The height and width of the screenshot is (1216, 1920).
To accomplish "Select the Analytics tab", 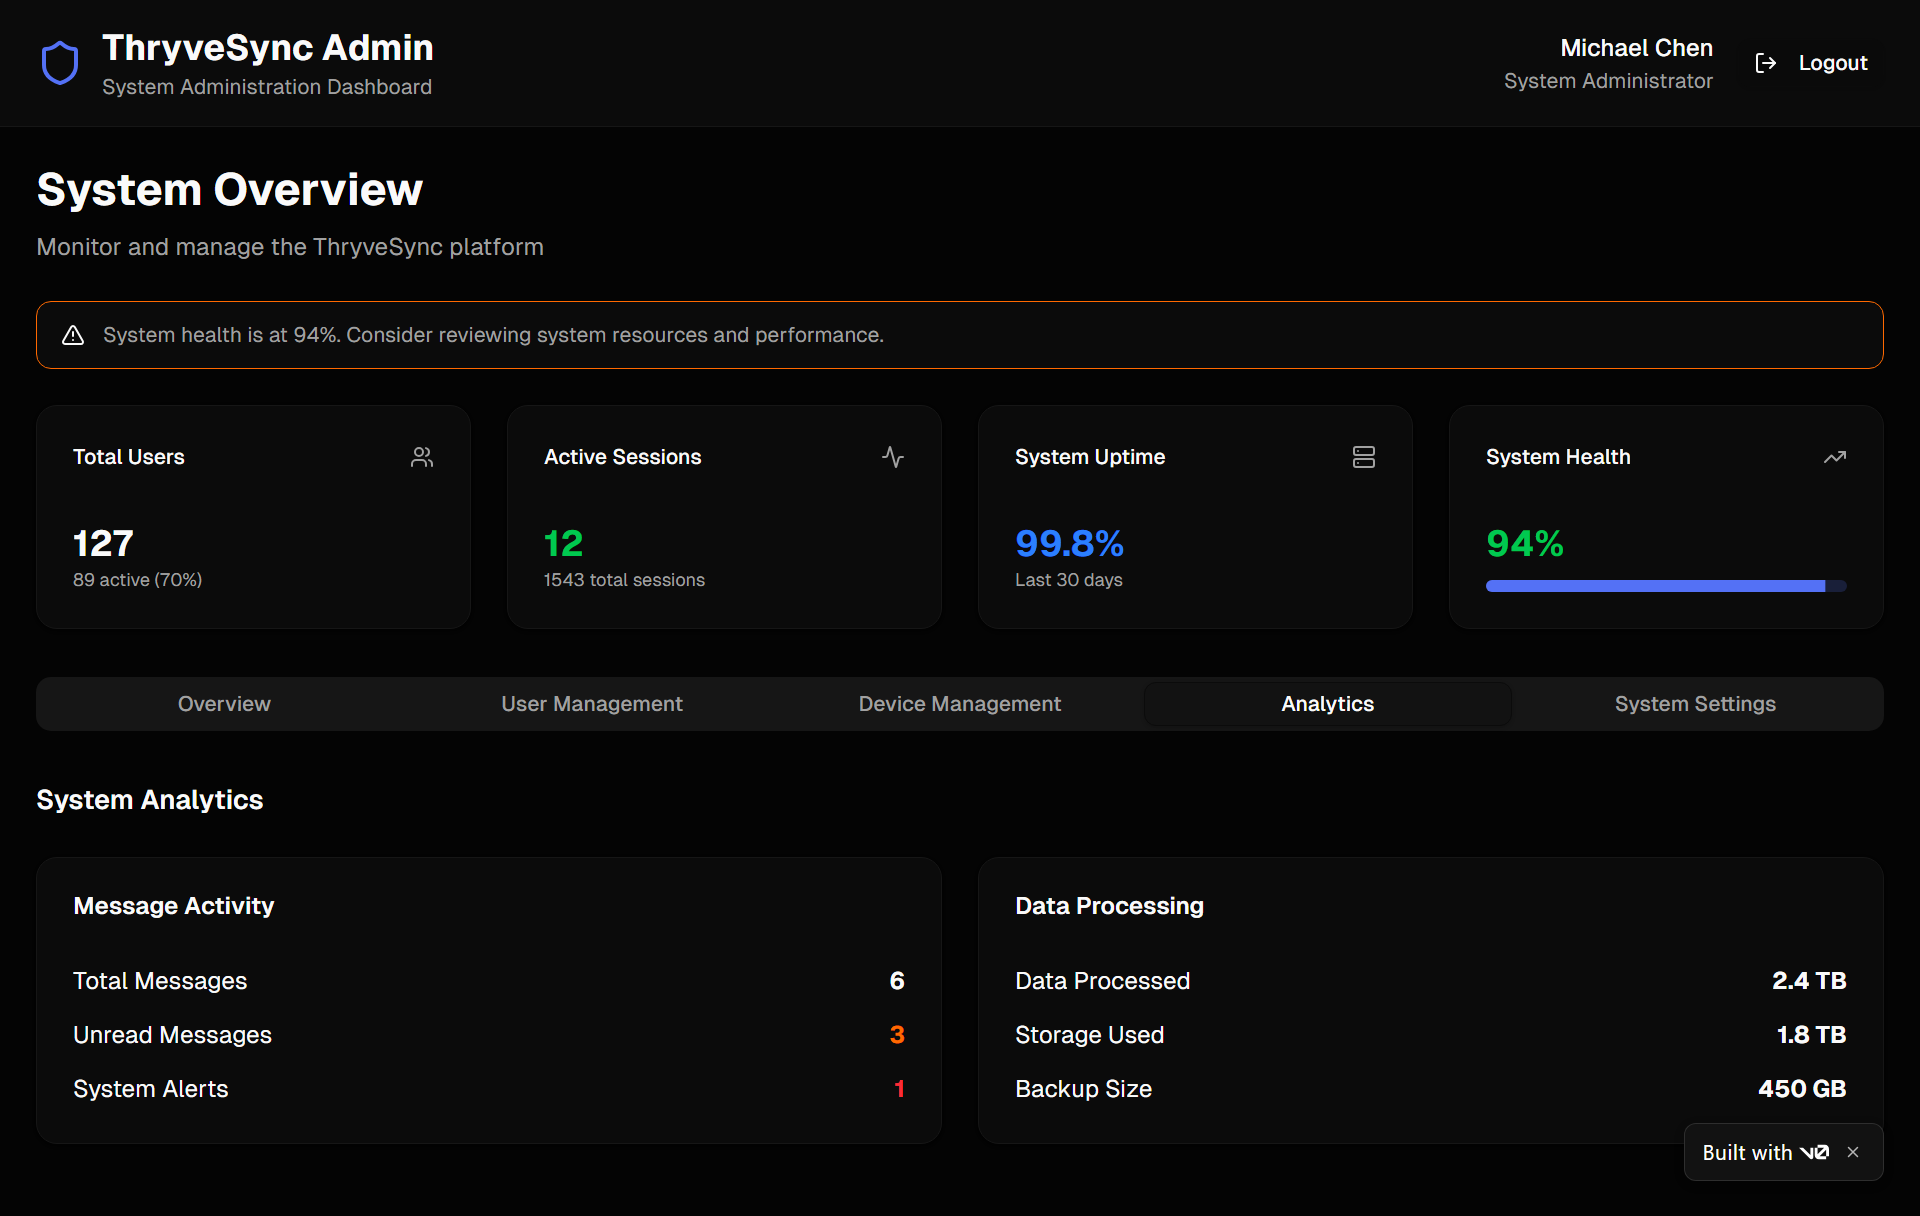I will click(1328, 704).
